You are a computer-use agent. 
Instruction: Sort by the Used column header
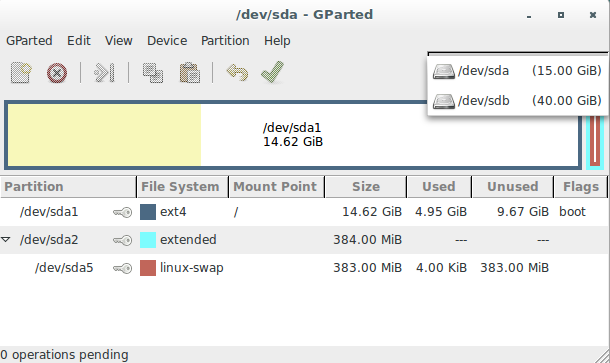pos(439,187)
